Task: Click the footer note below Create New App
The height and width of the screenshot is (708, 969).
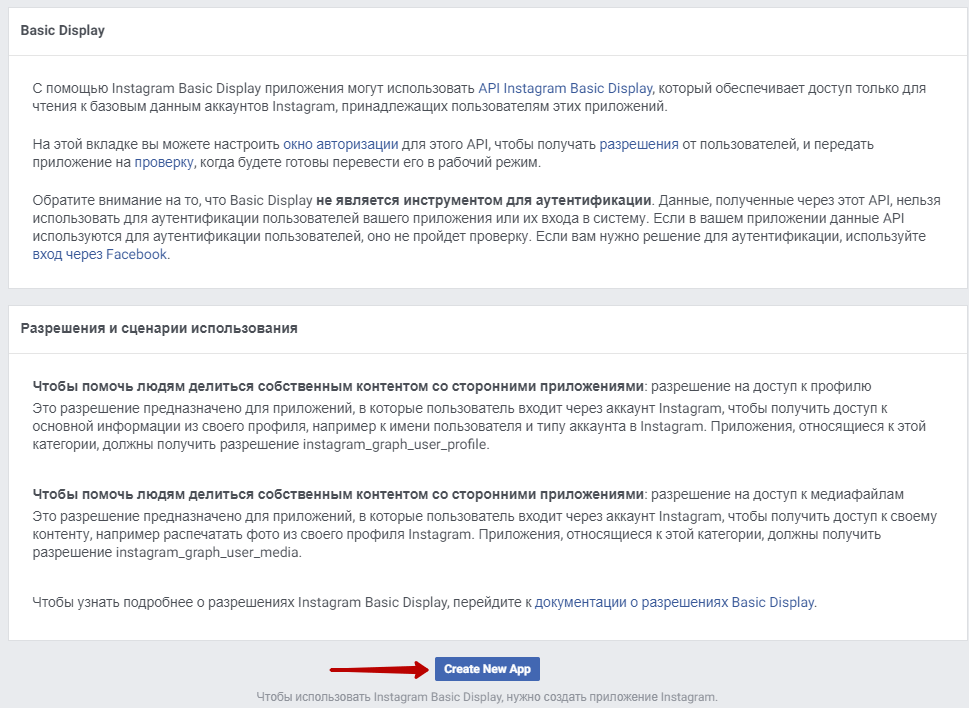Action: tap(487, 696)
